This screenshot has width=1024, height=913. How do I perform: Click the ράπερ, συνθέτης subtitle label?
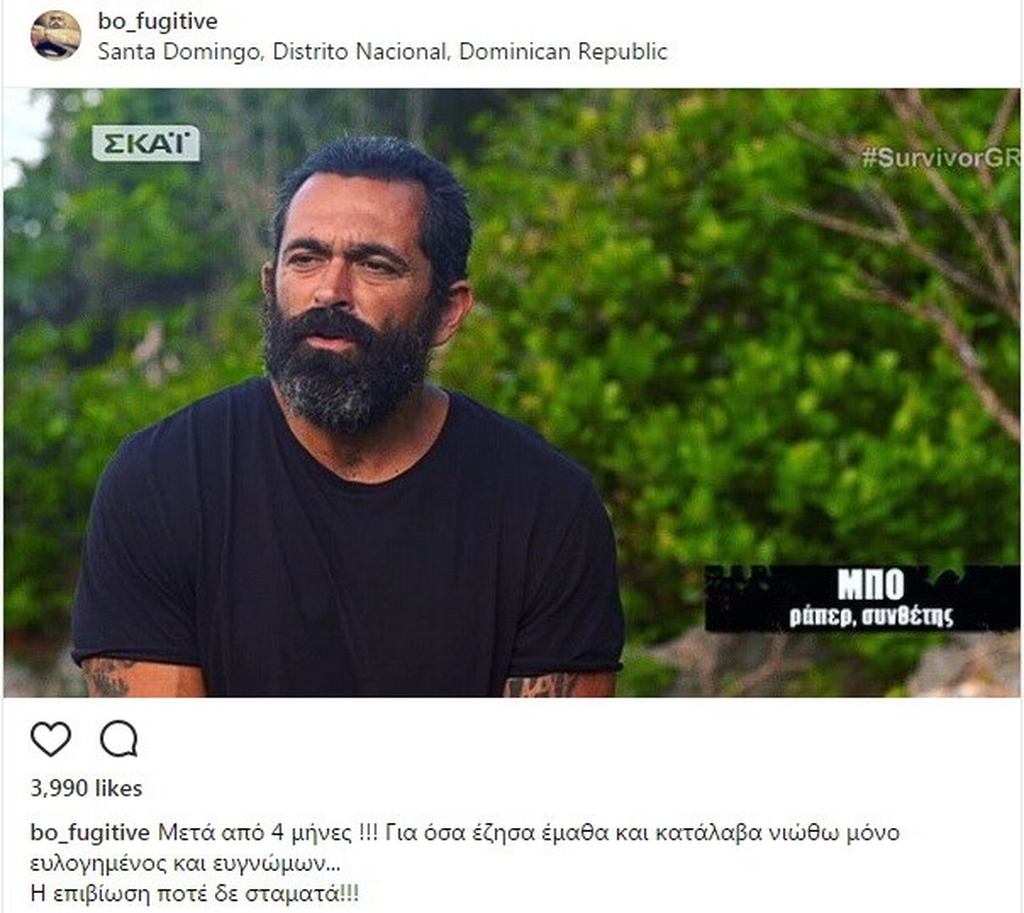point(871,616)
